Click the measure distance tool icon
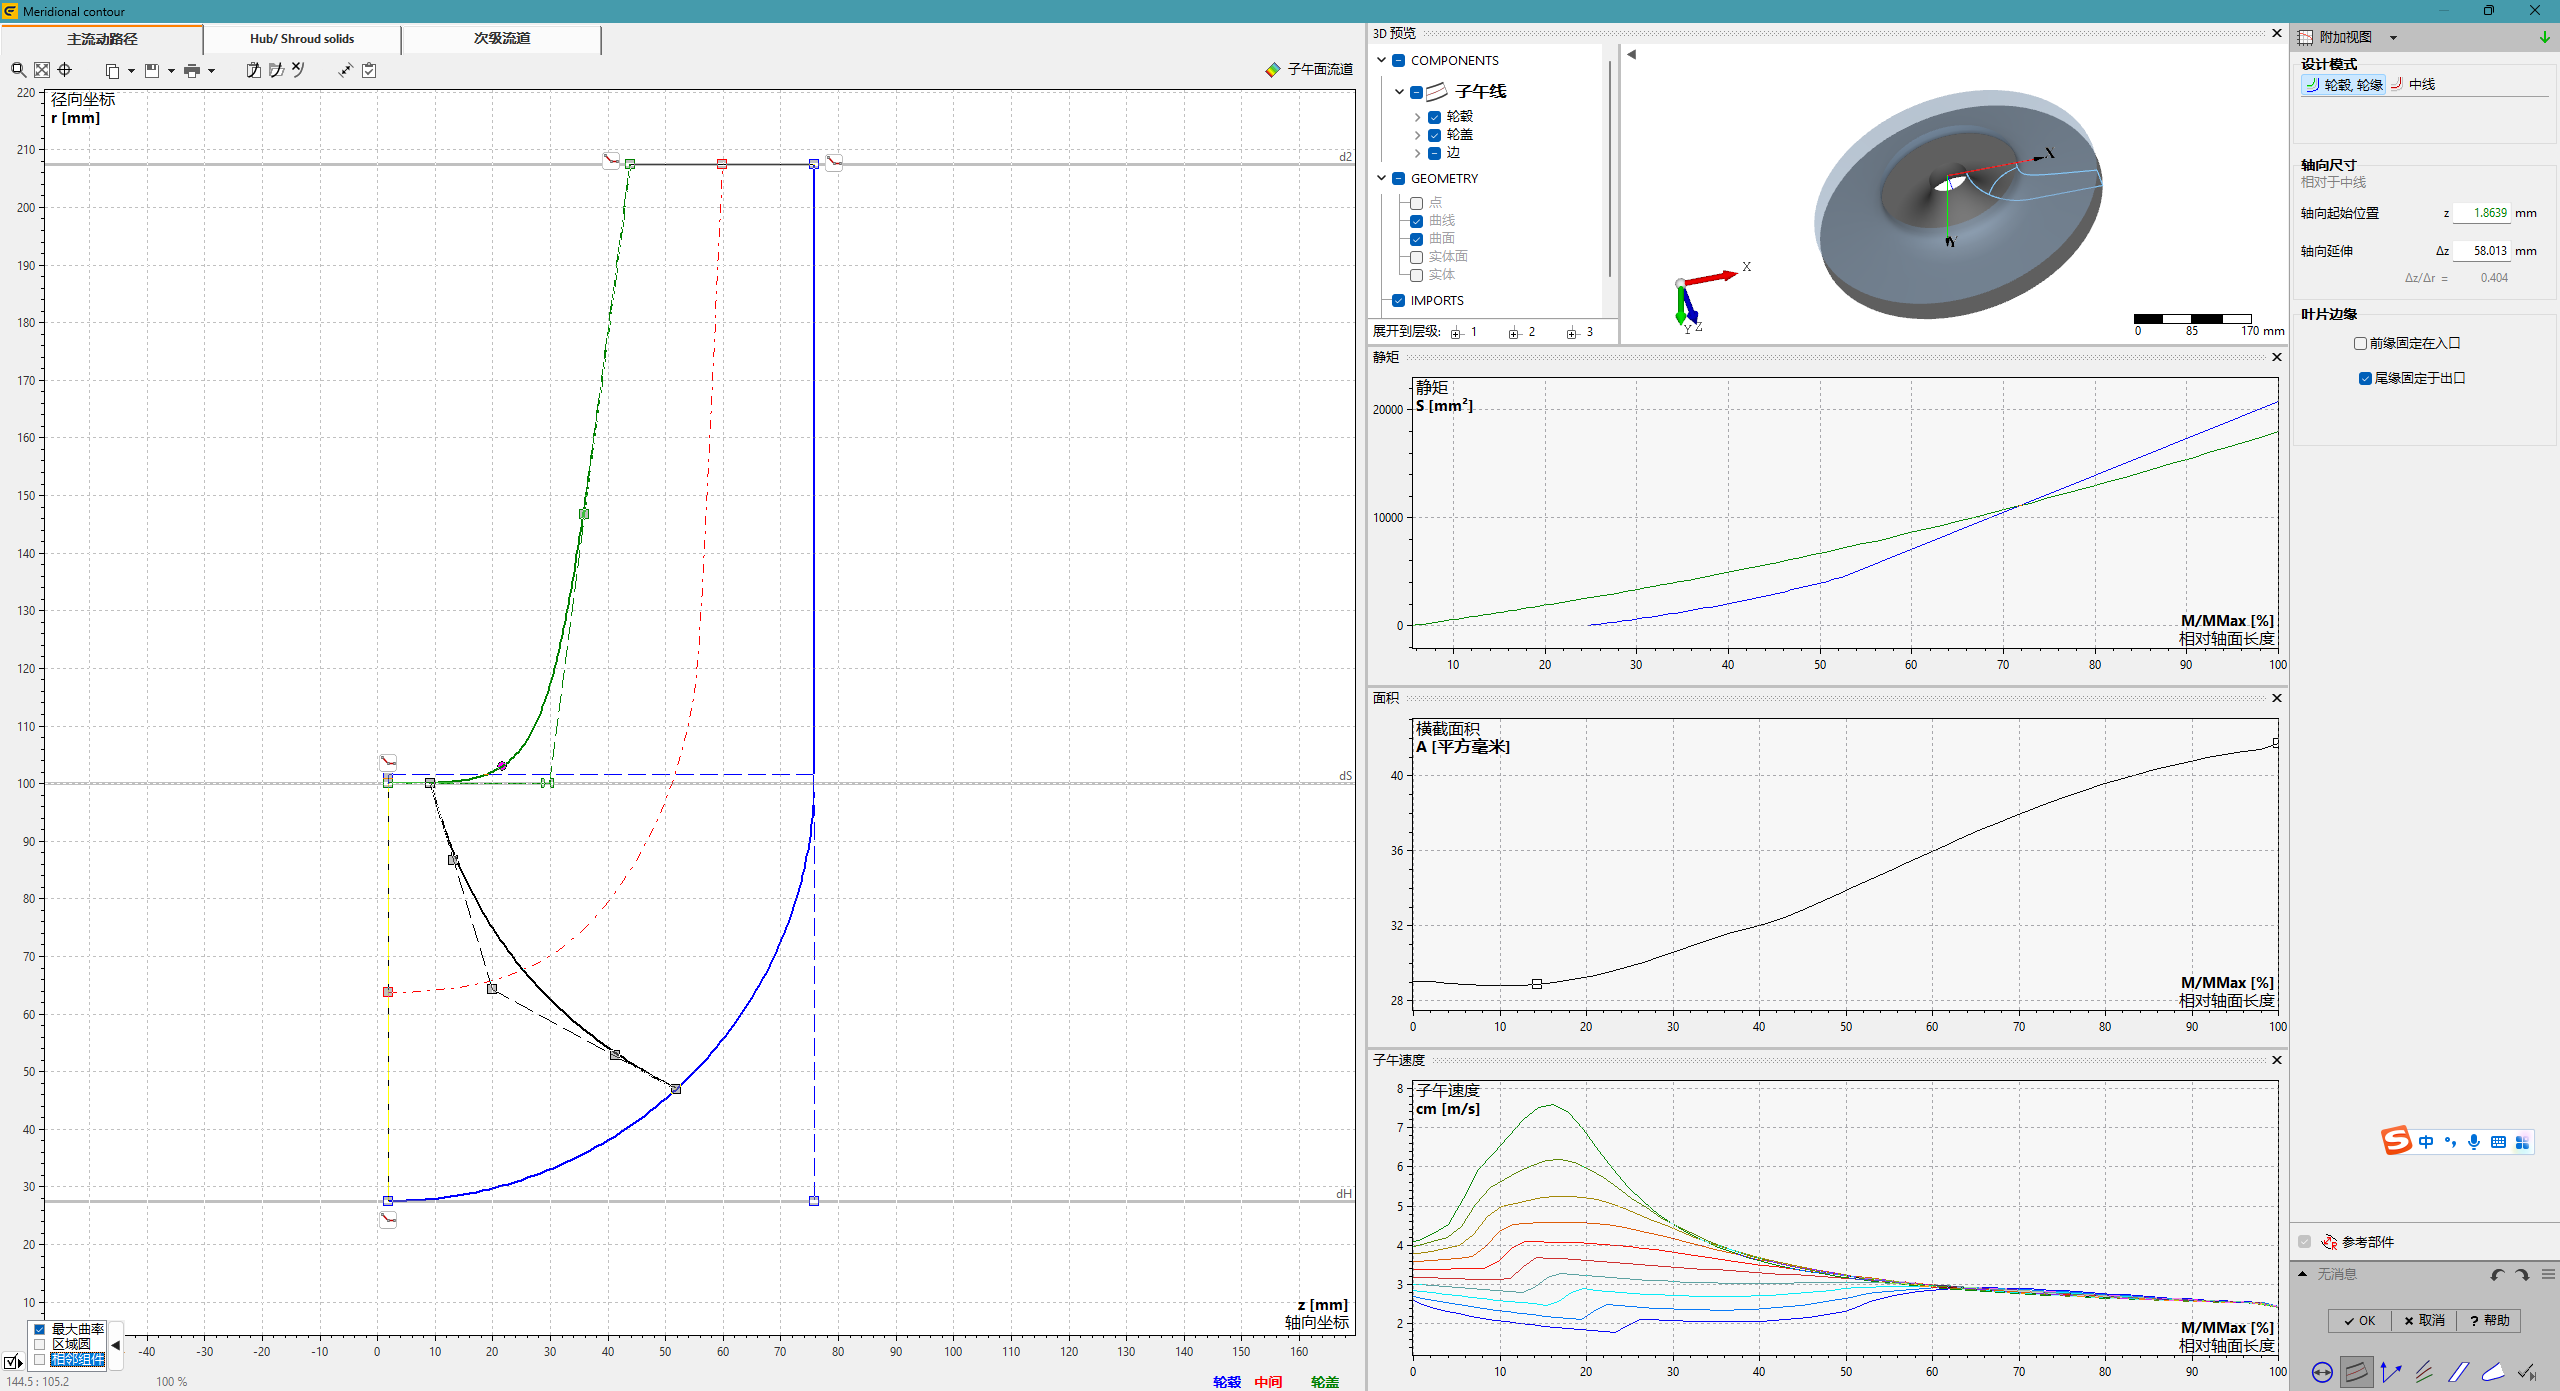The image size is (2560, 1391). [345, 70]
